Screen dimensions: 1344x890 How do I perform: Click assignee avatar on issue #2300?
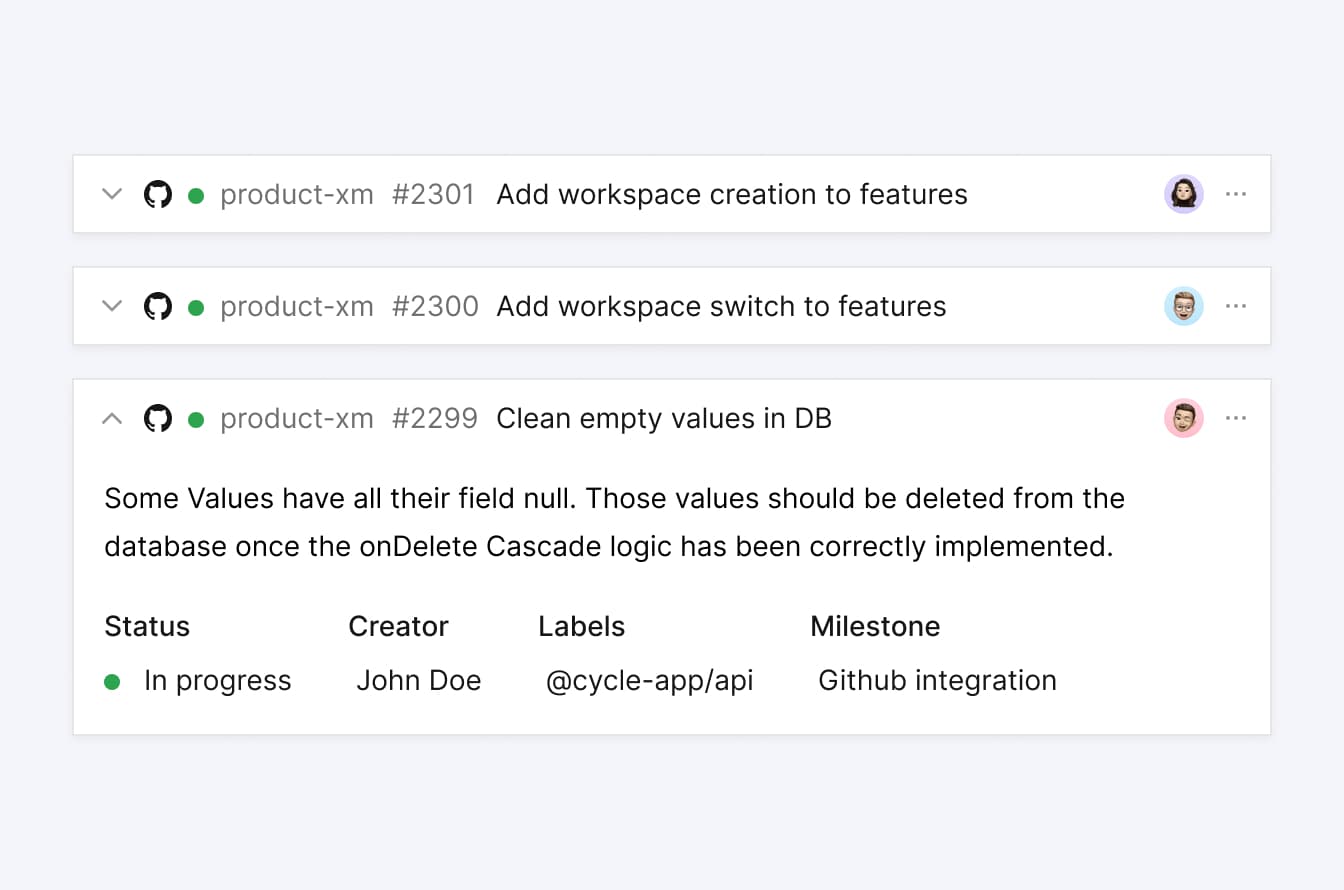click(1183, 306)
